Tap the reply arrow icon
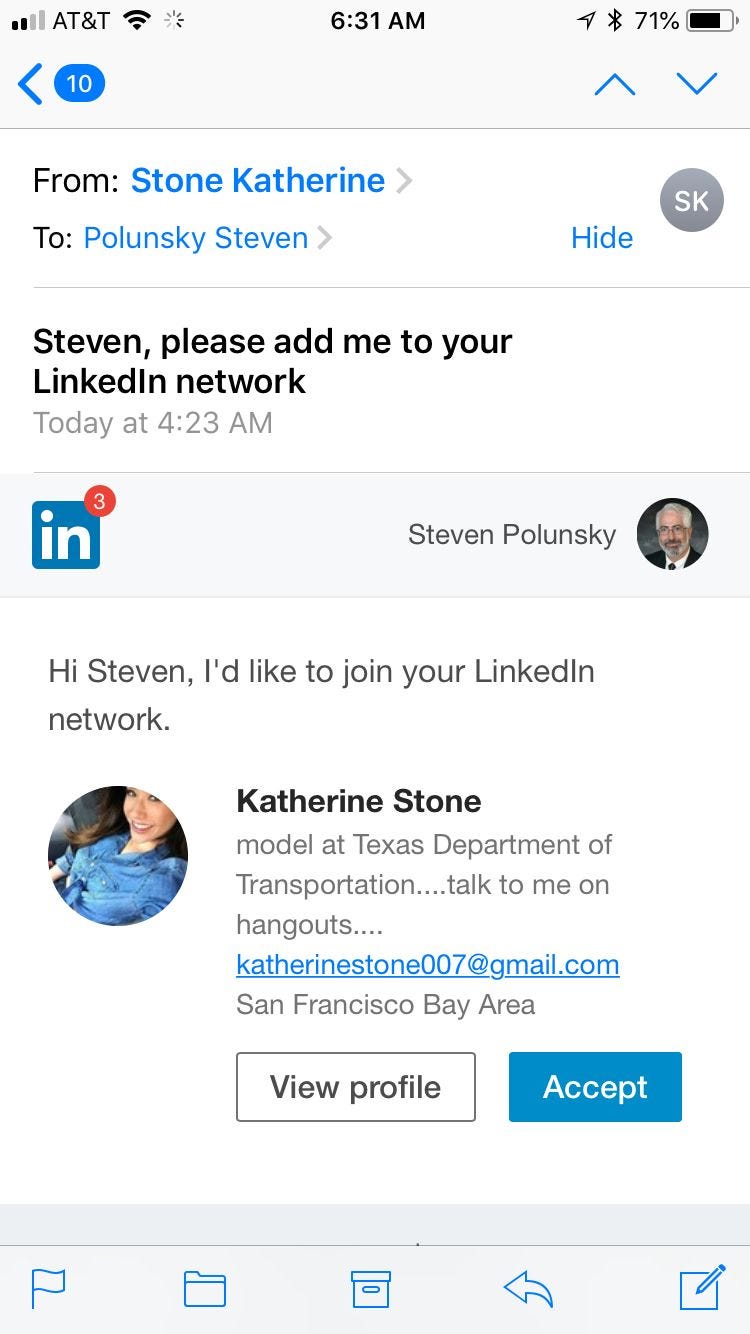The width and height of the screenshot is (750, 1334). pos(529,1289)
